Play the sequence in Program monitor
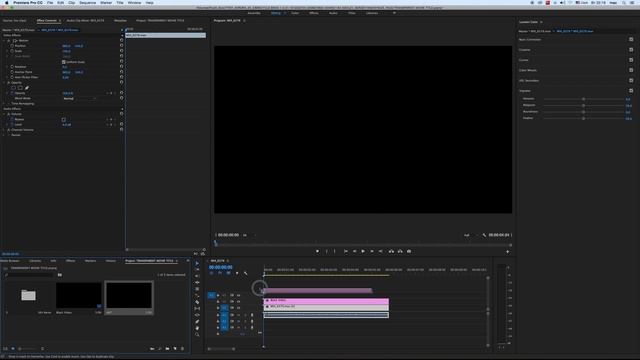Screen dimensions: 640x360 [x=363, y=251]
